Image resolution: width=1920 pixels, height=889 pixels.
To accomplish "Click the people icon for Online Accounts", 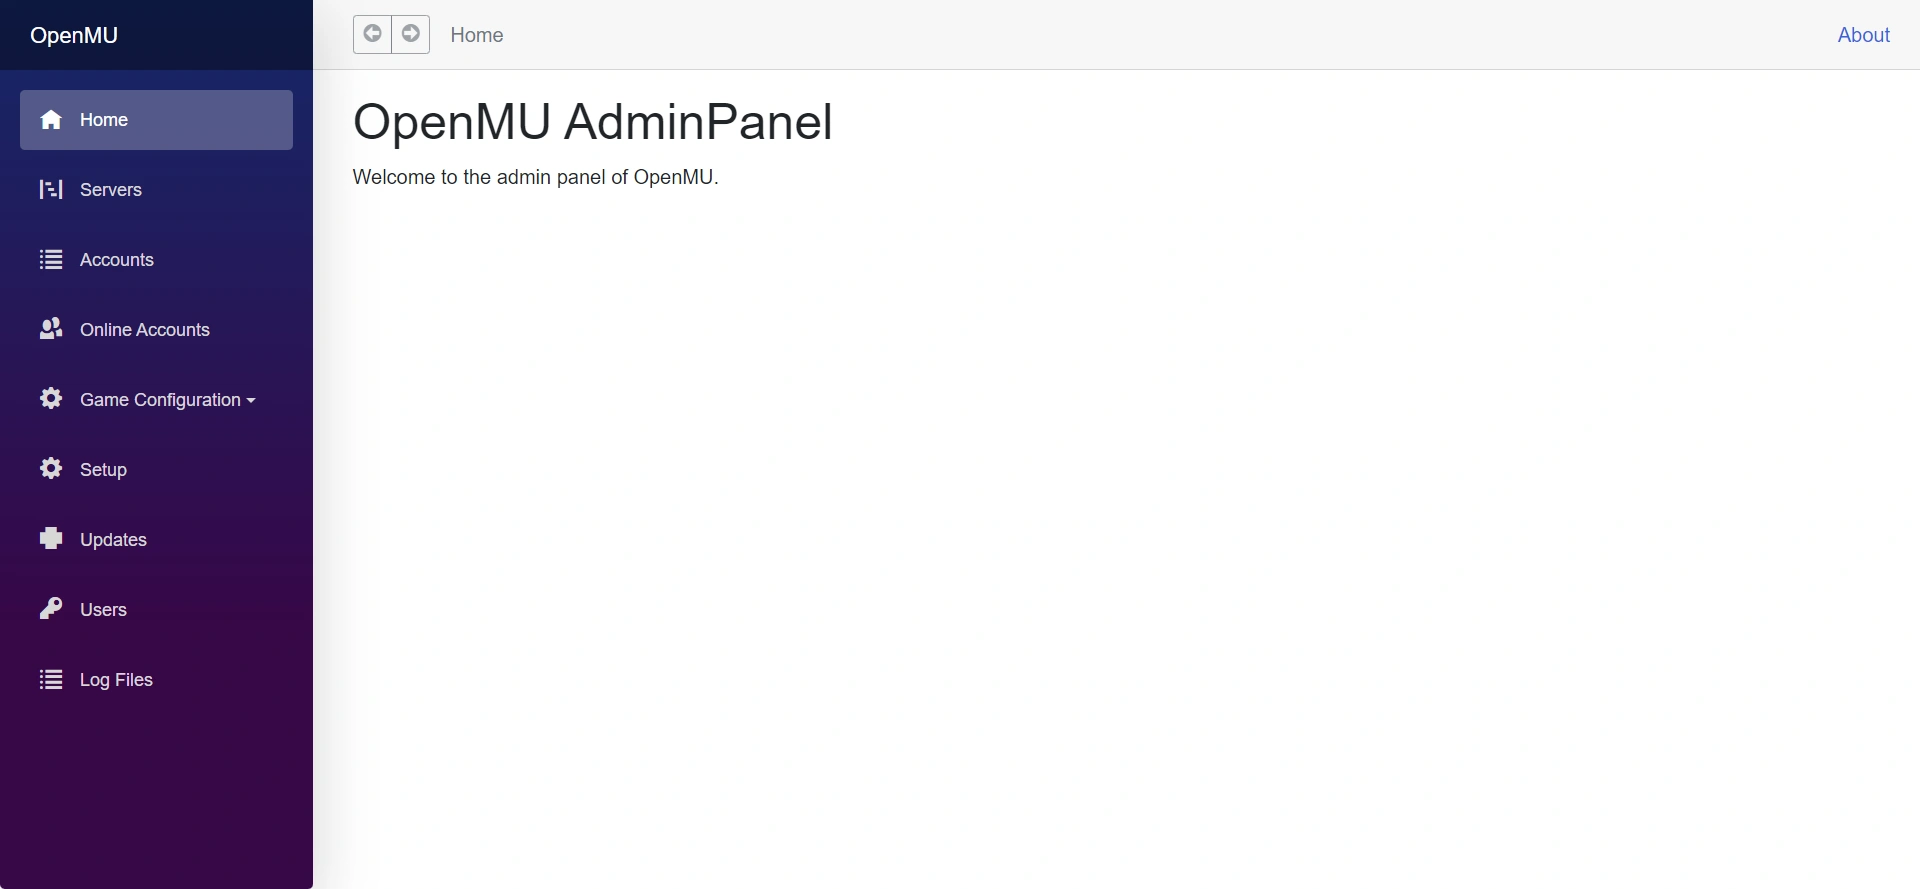I will (51, 329).
